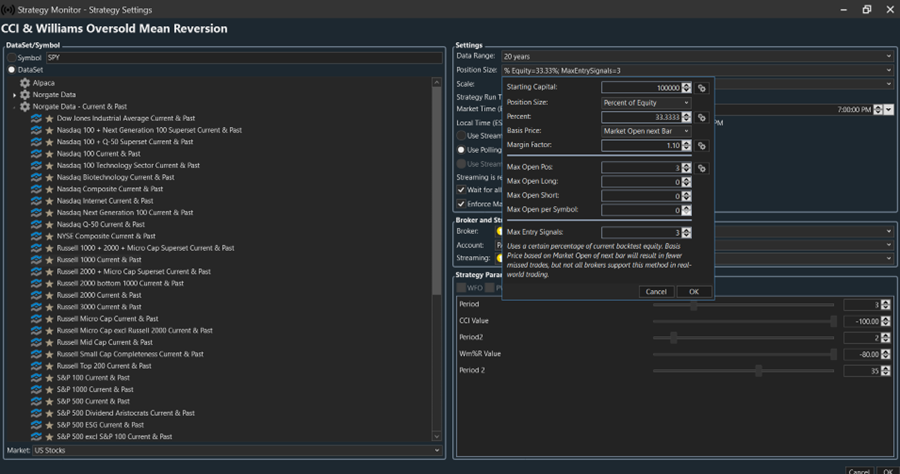Click the star icon for S&P 500 Current & Past
Image resolution: width=900 pixels, height=474 pixels.
pos(49,401)
